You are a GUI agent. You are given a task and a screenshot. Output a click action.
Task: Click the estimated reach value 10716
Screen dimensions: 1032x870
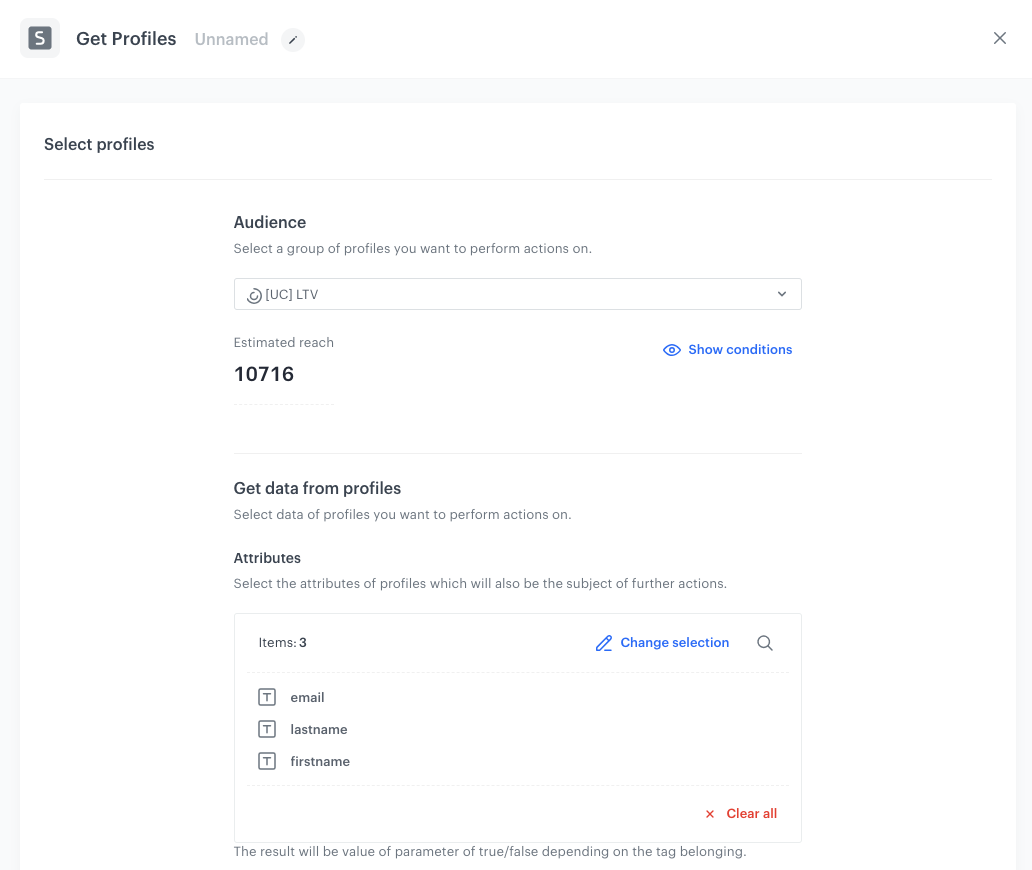(263, 374)
